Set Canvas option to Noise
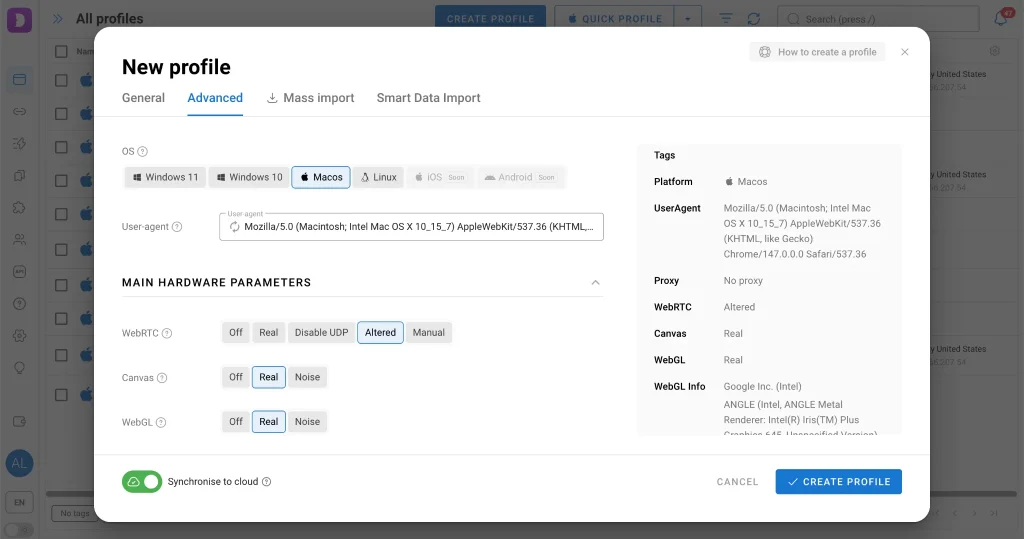1024x539 pixels. click(x=307, y=377)
